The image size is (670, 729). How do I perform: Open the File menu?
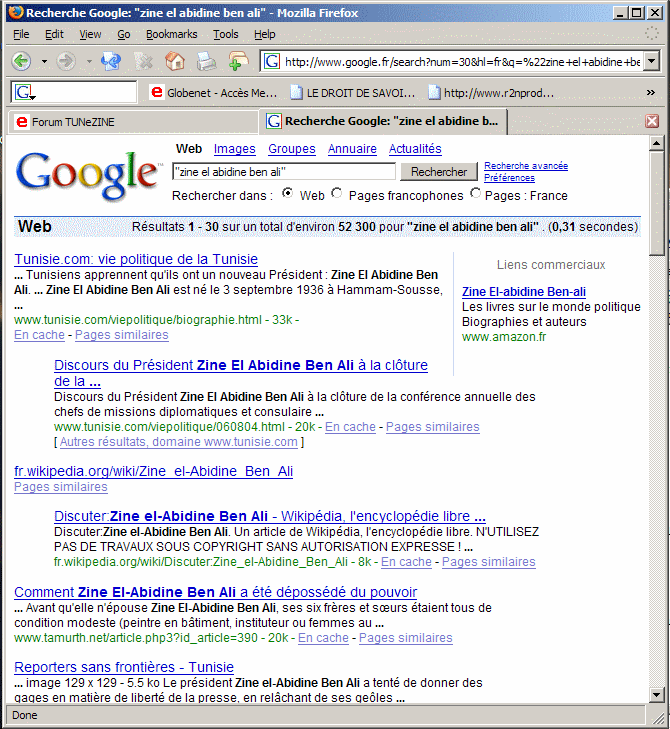click(x=21, y=34)
